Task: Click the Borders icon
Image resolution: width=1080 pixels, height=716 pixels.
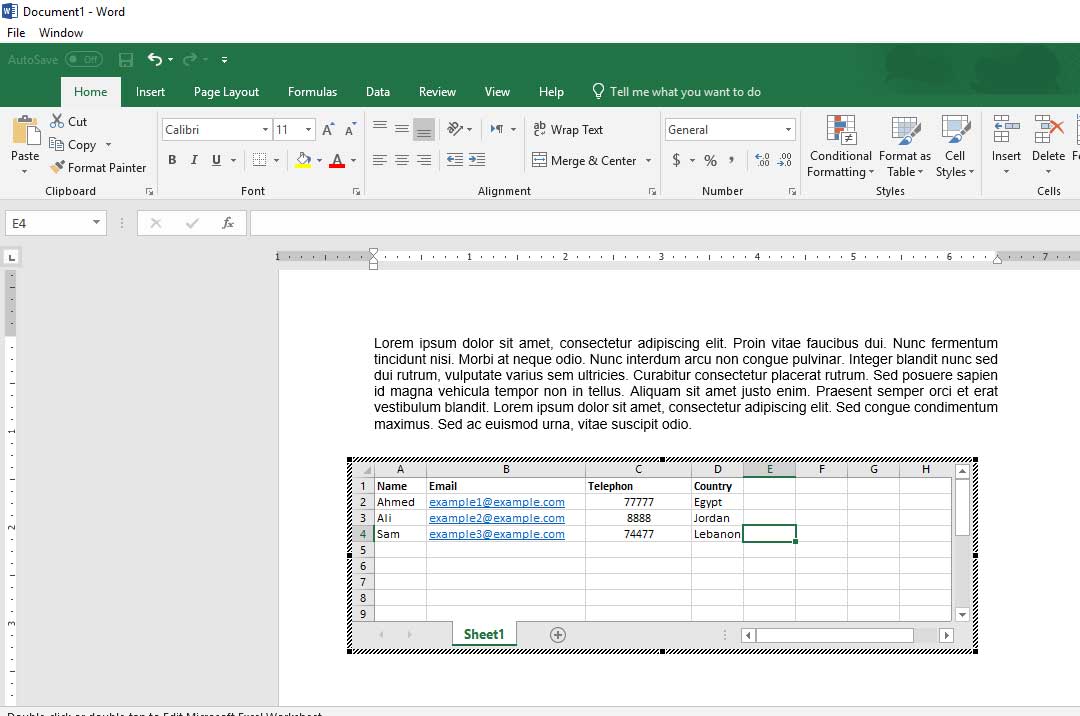Action: coord(259,160)
